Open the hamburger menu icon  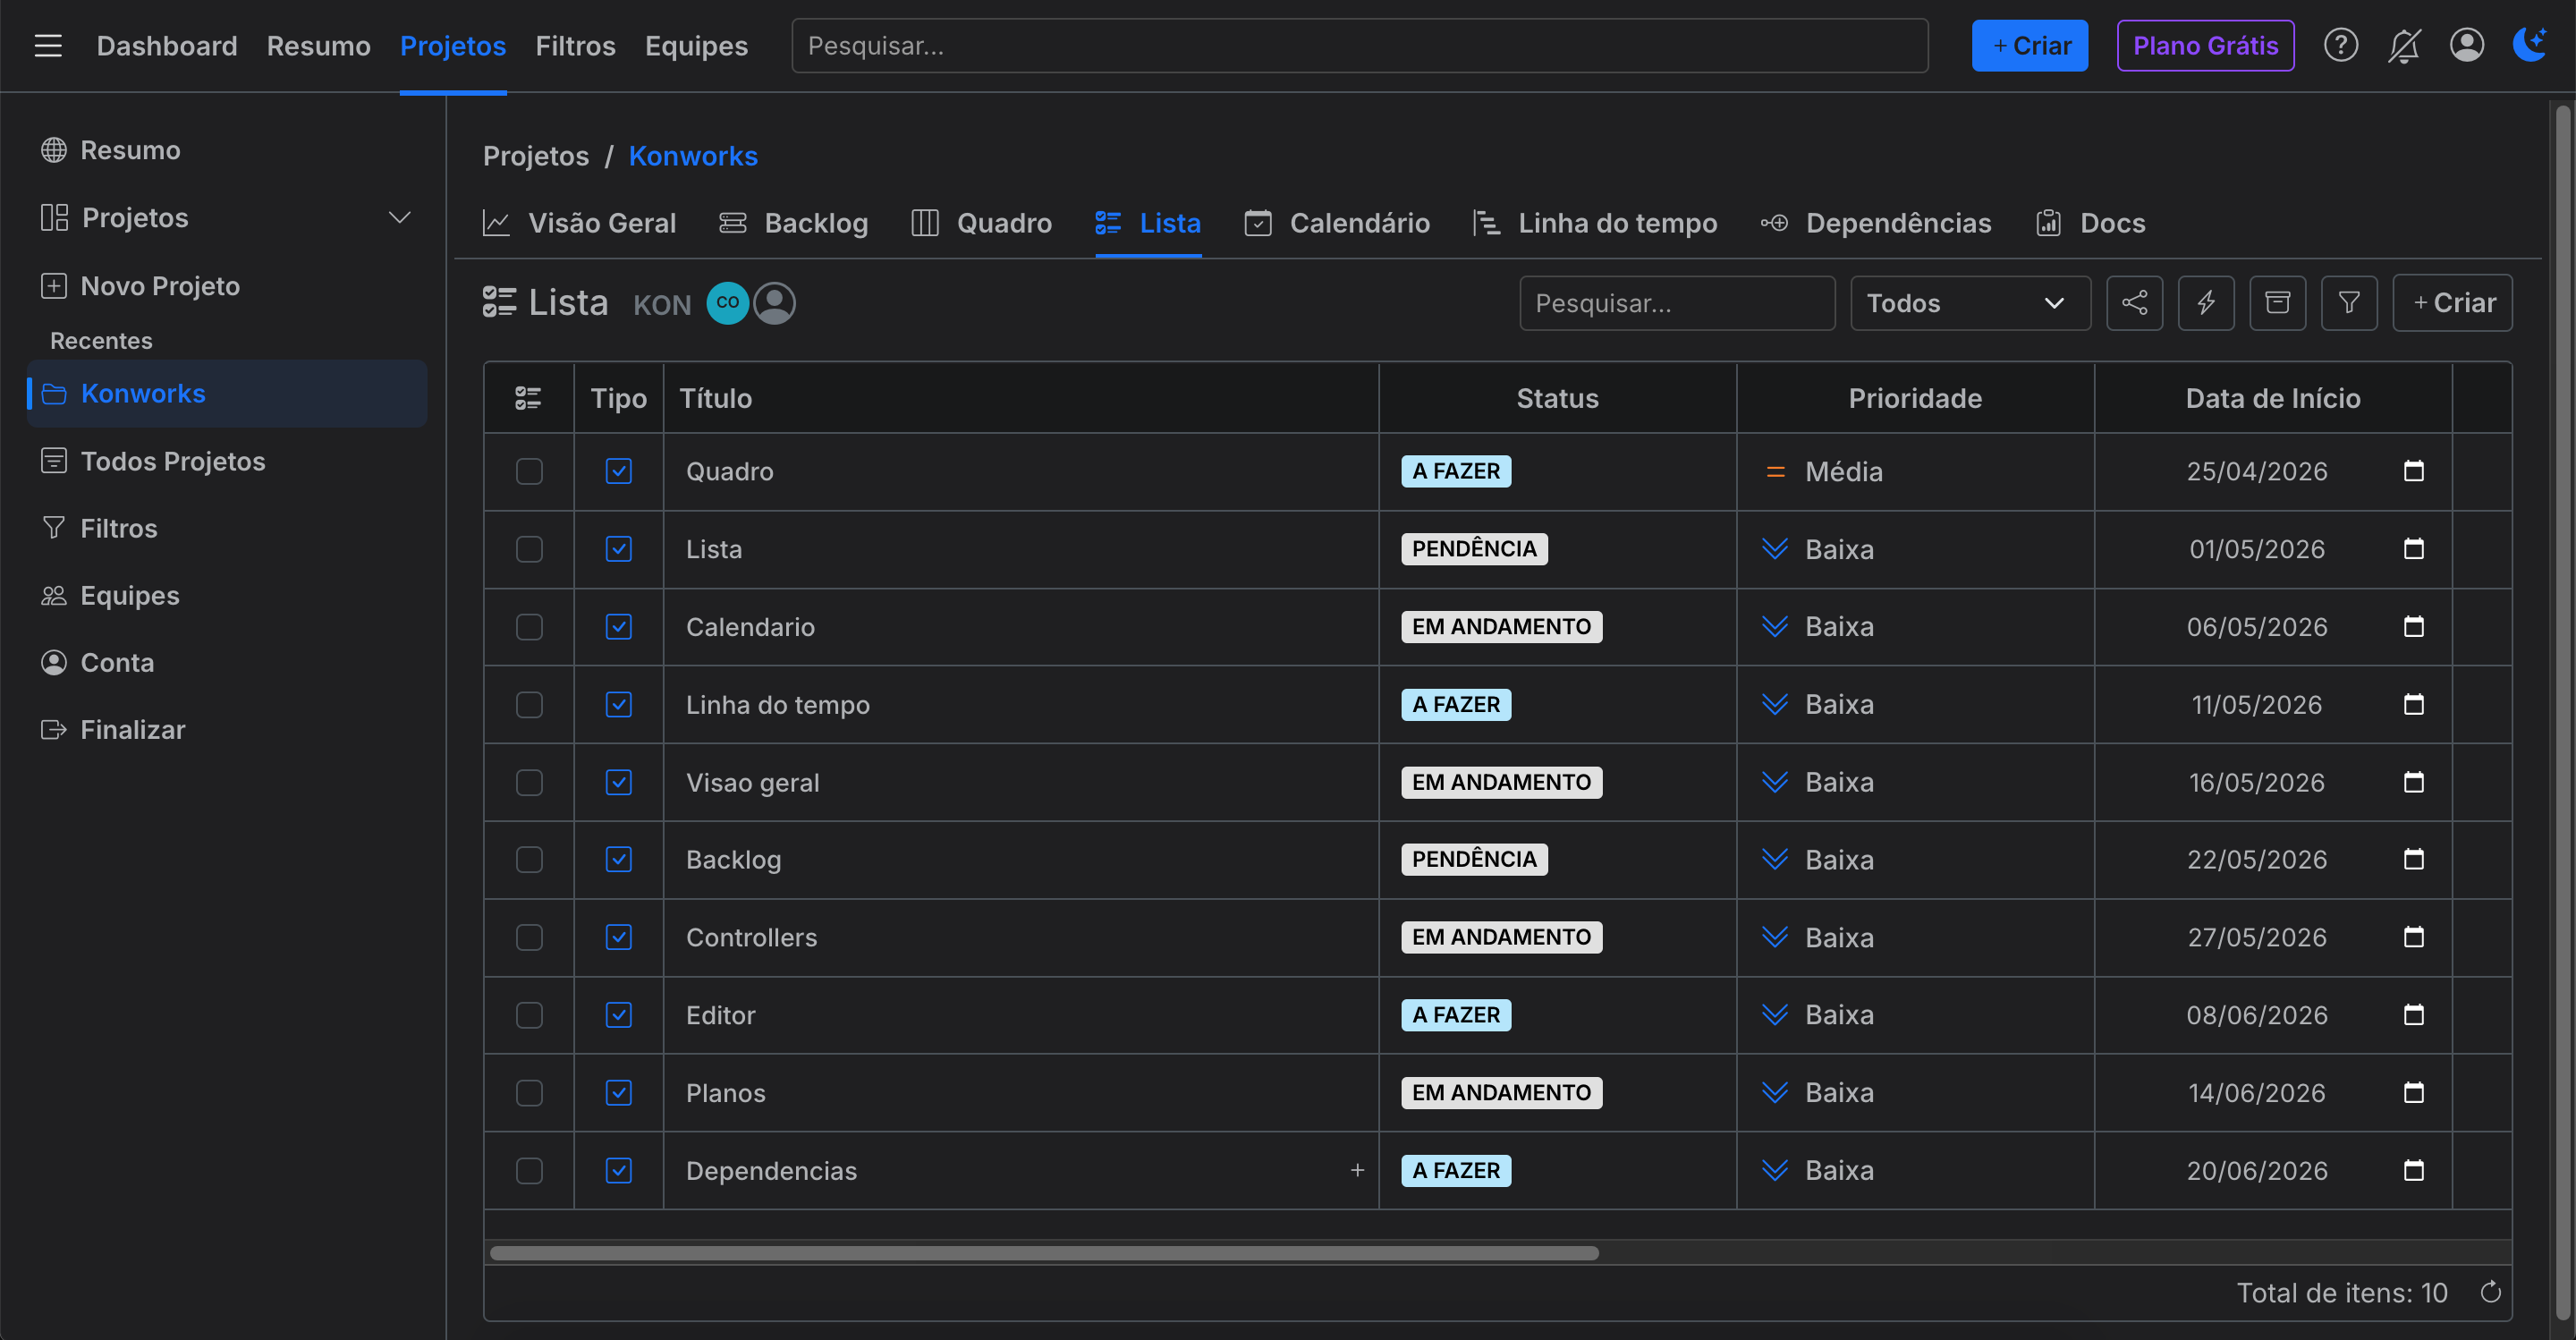pyautogui.click(x=48, y=46)
